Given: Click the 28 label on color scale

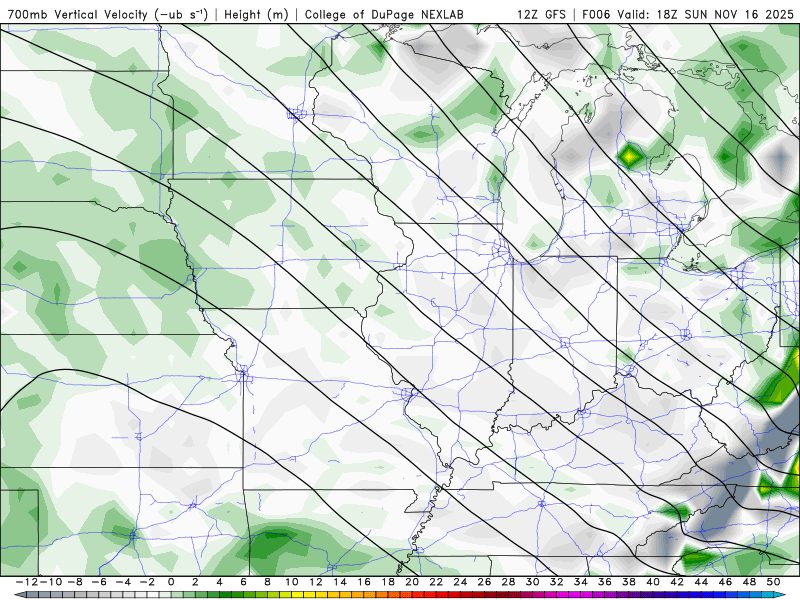Looking at the screenshot, I should (x=508, y=582).
